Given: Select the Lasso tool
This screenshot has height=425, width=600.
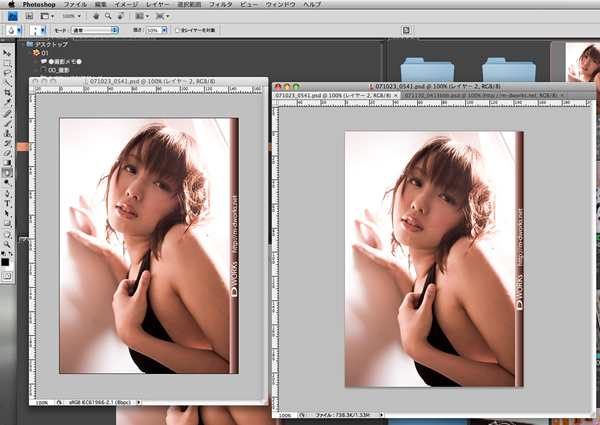Looking at the screenshot, I should coord(7,73).
